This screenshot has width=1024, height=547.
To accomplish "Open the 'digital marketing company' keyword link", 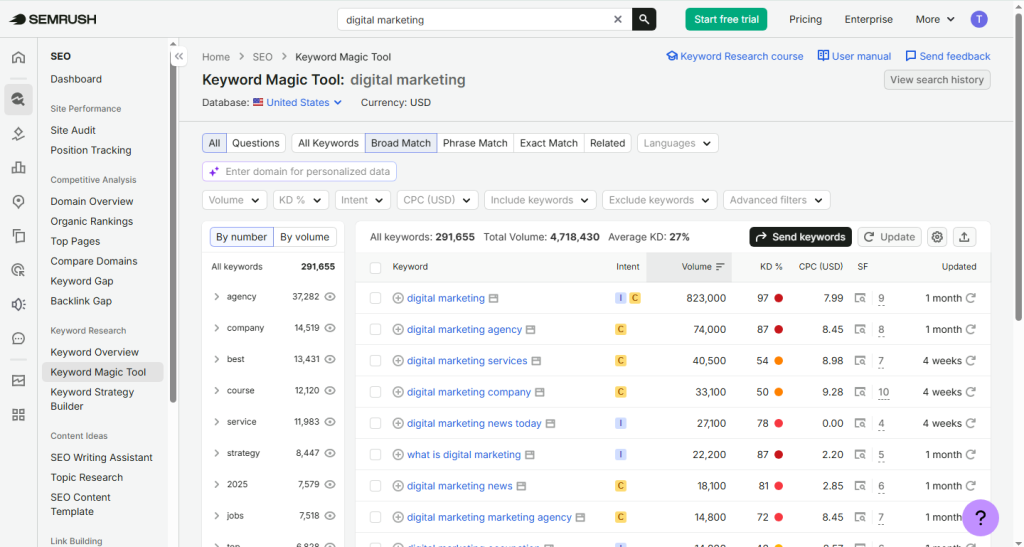I will coord(469,392).
